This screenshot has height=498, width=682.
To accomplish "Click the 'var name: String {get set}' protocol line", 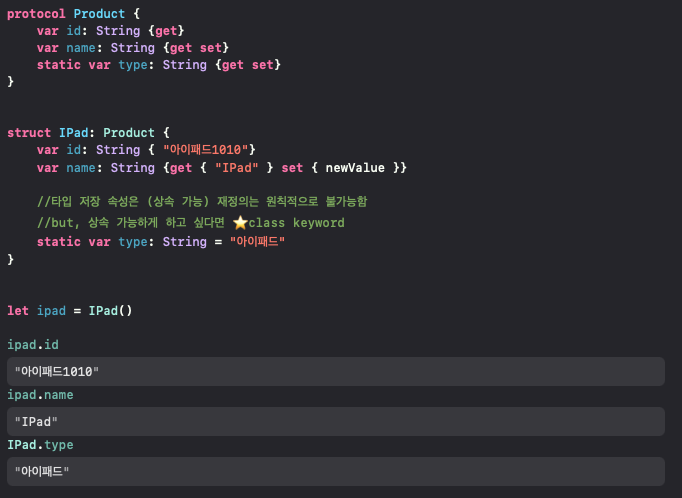I will point(133,48).
